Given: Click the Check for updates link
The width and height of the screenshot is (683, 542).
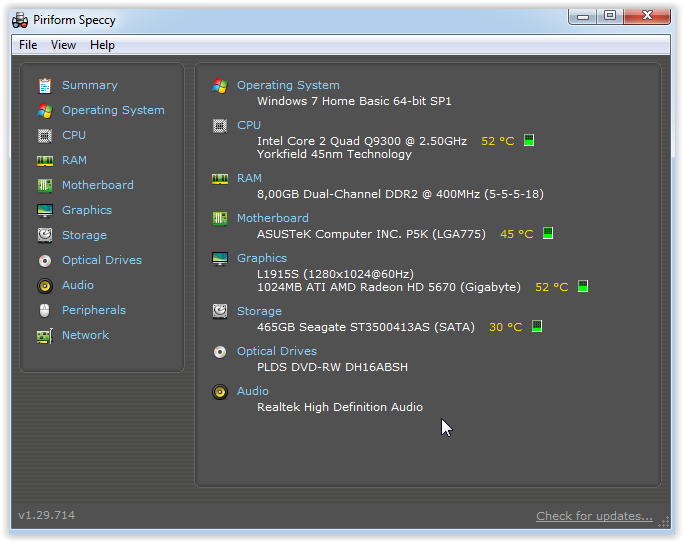Looking at the screenshot, I should click(594, 516).
